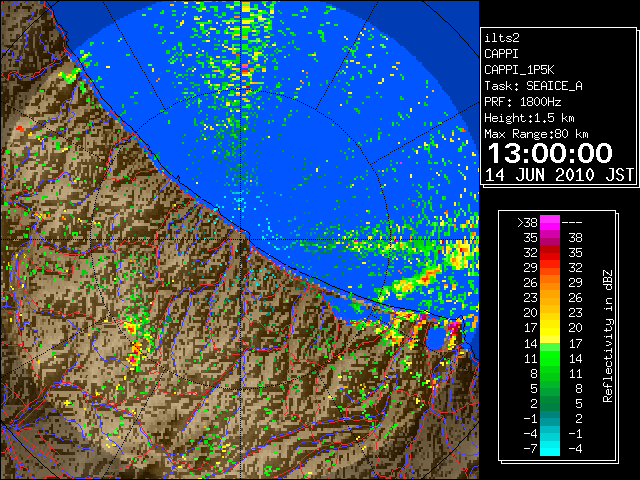The width and height of the screenshot is (640, 480).
Task: Click the '>38' legend value
Action: (x=527, y=222)
